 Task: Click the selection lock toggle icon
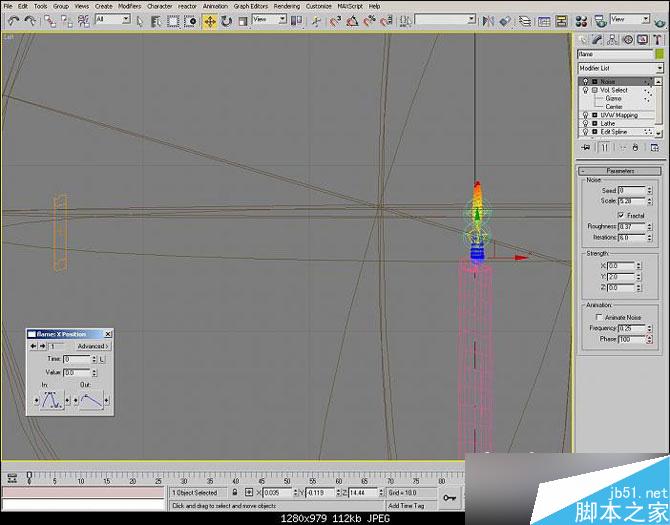pyautogui.click(x=235, y=493)
